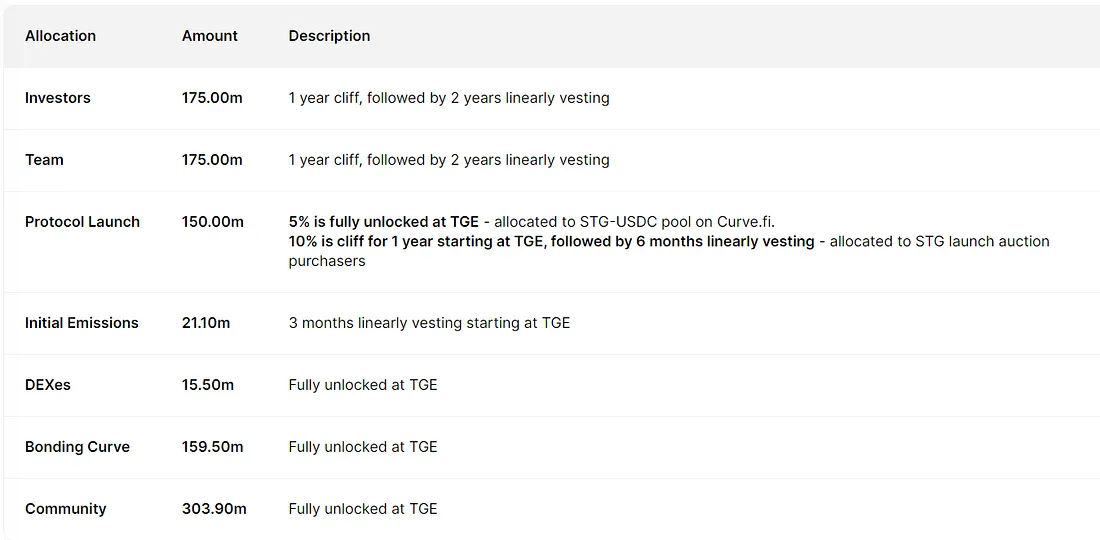This screenshot has height=540, width=1100.
Task: Click the Amount column header
Action: pos(209,36)
